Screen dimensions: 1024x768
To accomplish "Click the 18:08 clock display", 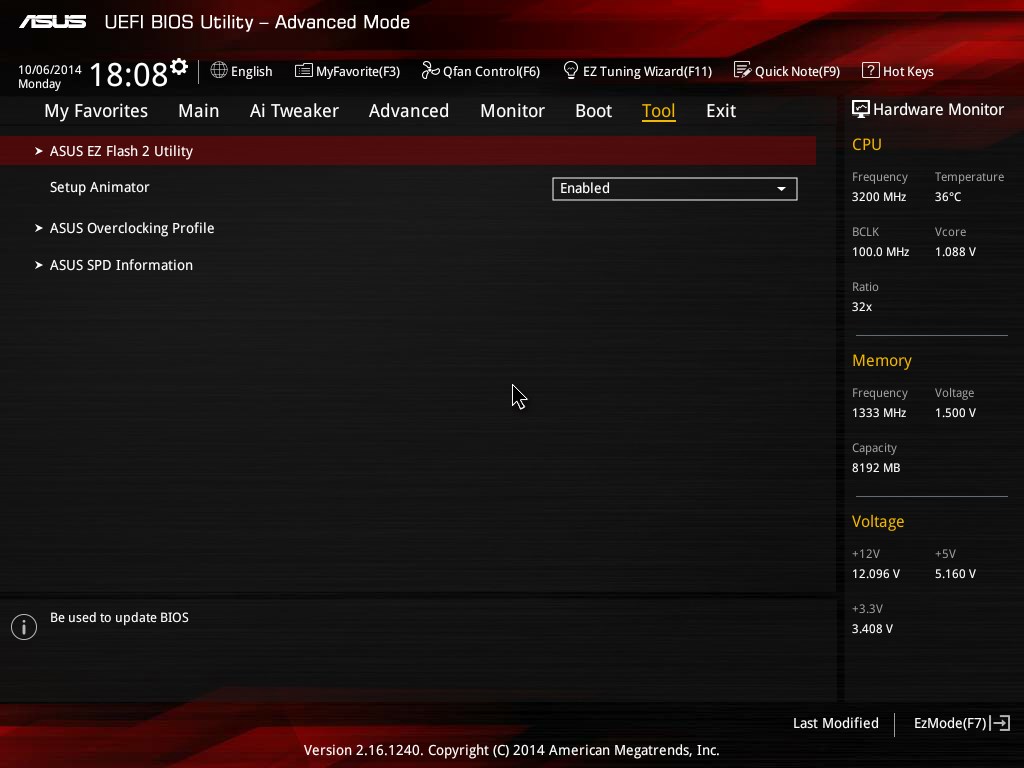I will (128, 74).
